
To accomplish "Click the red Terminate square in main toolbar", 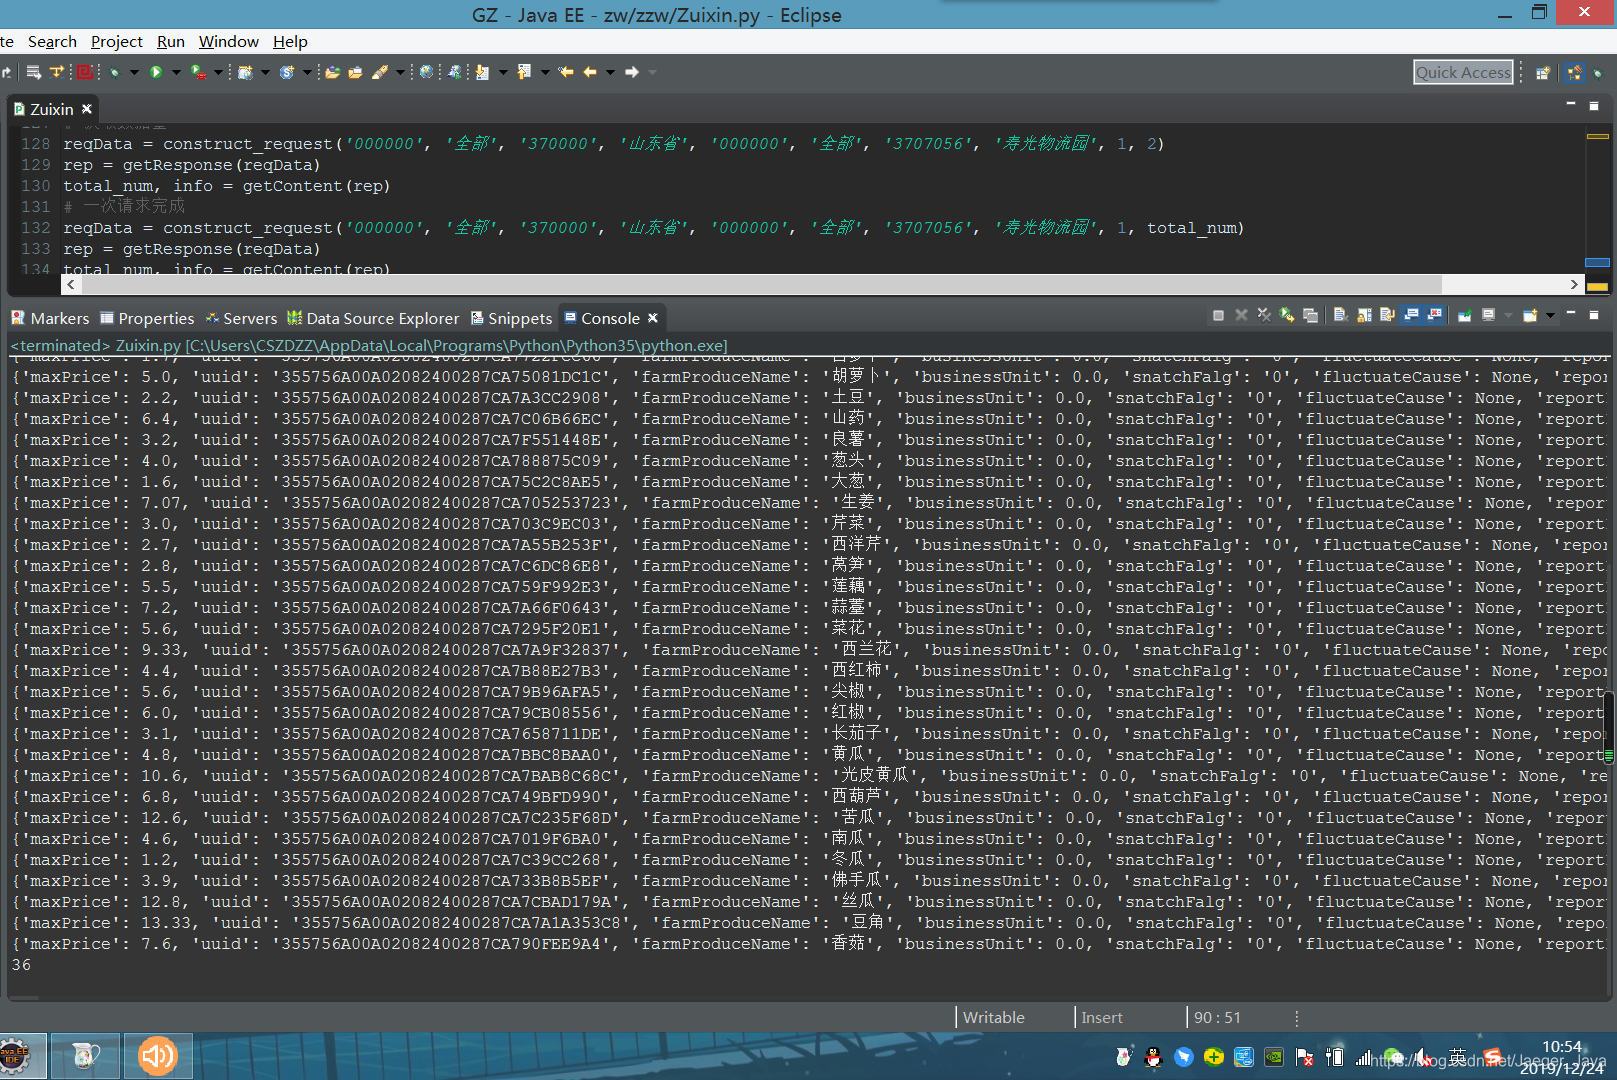I will pyautogui.click(x=85, y=72).
